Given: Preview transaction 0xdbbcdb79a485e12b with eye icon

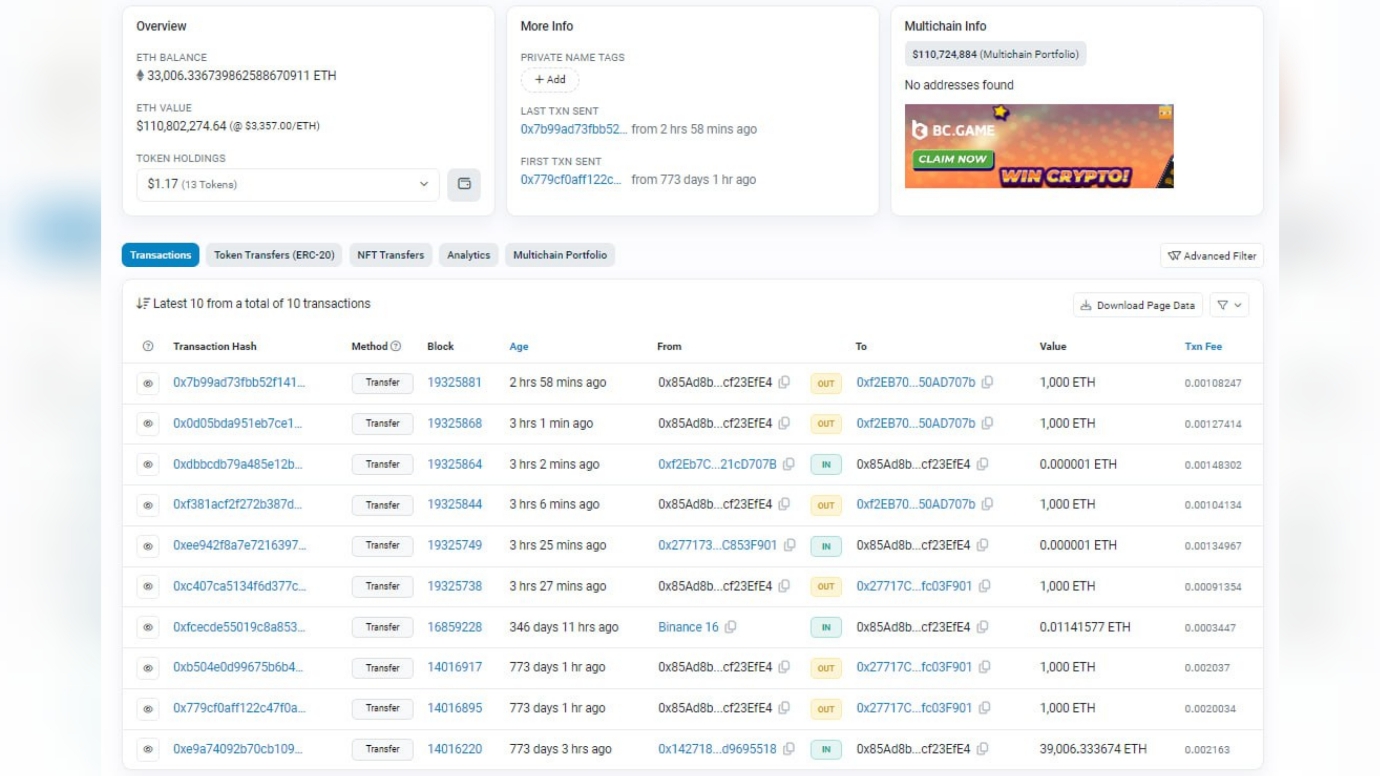Looking at the screenshot, I should (x=148, y=465).
